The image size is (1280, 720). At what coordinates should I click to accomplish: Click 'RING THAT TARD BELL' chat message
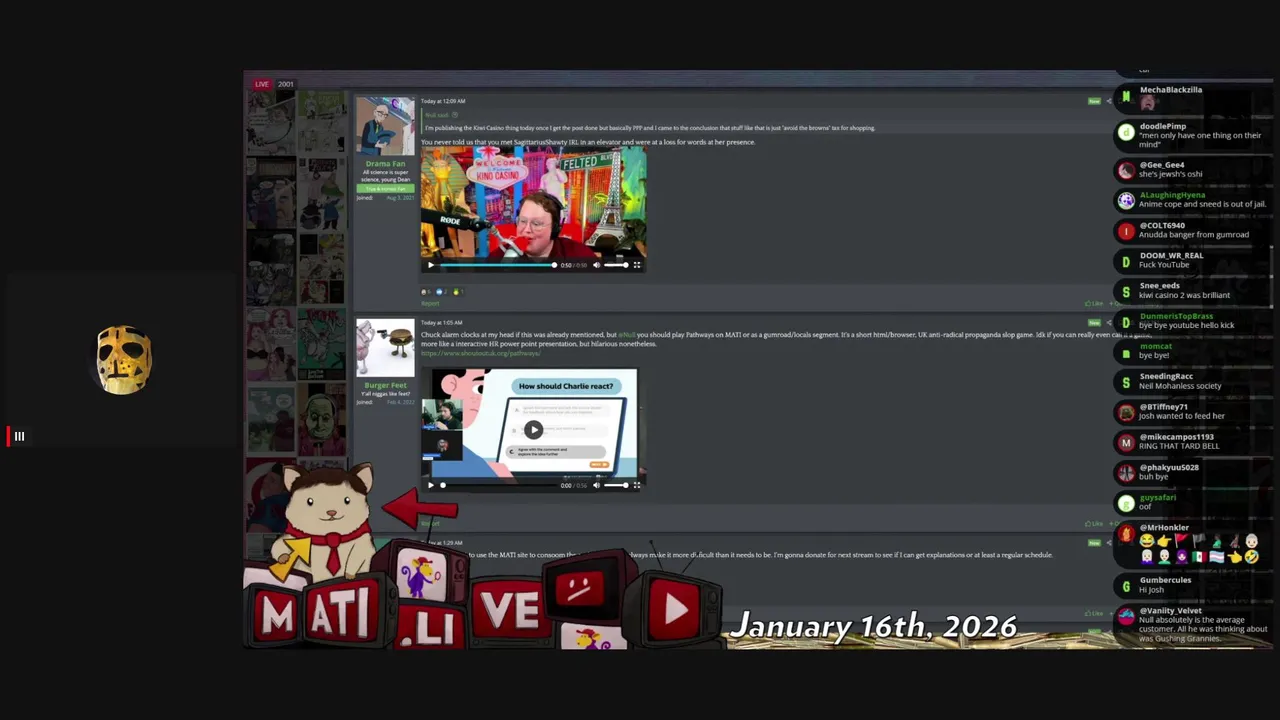(1179, 446)
